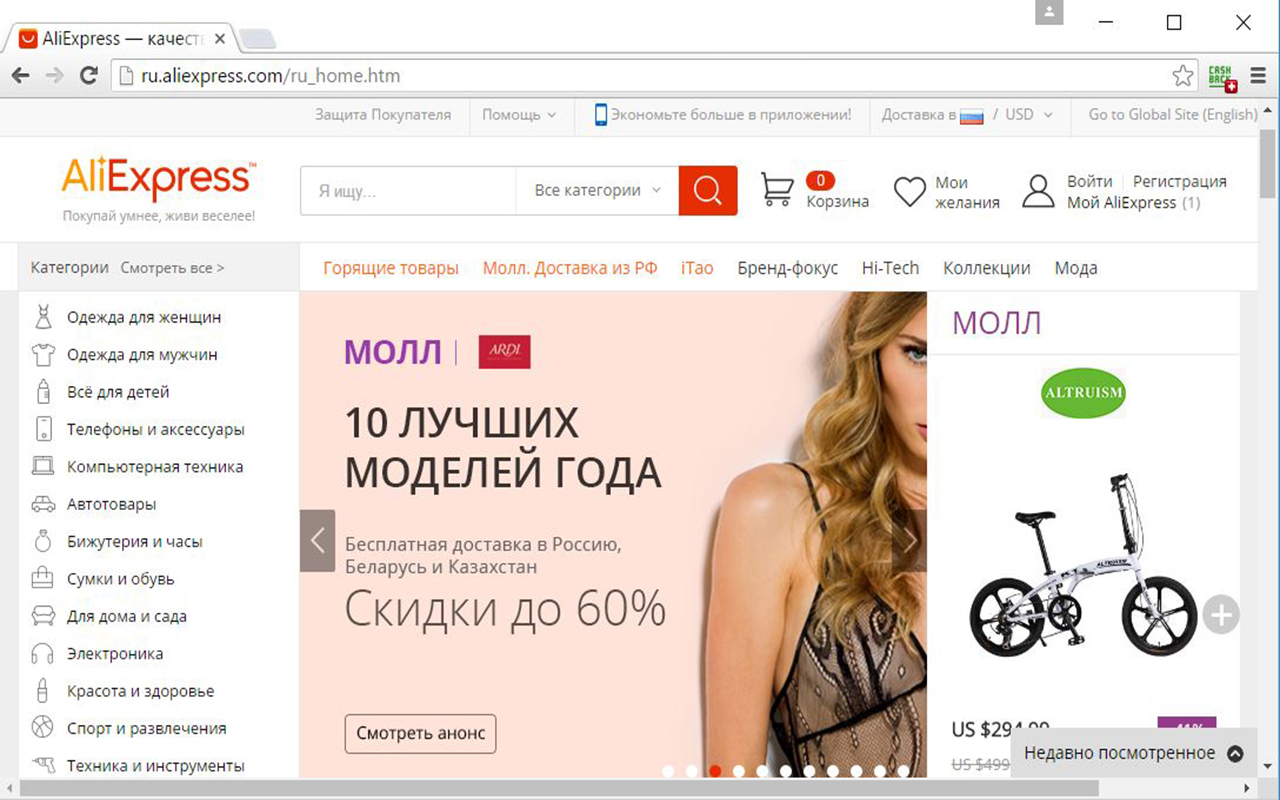Viewport: 1280px width, 800px height.
Task: Click the sofa icon beside Для дома и сада
Action: (x=43, y=616)
